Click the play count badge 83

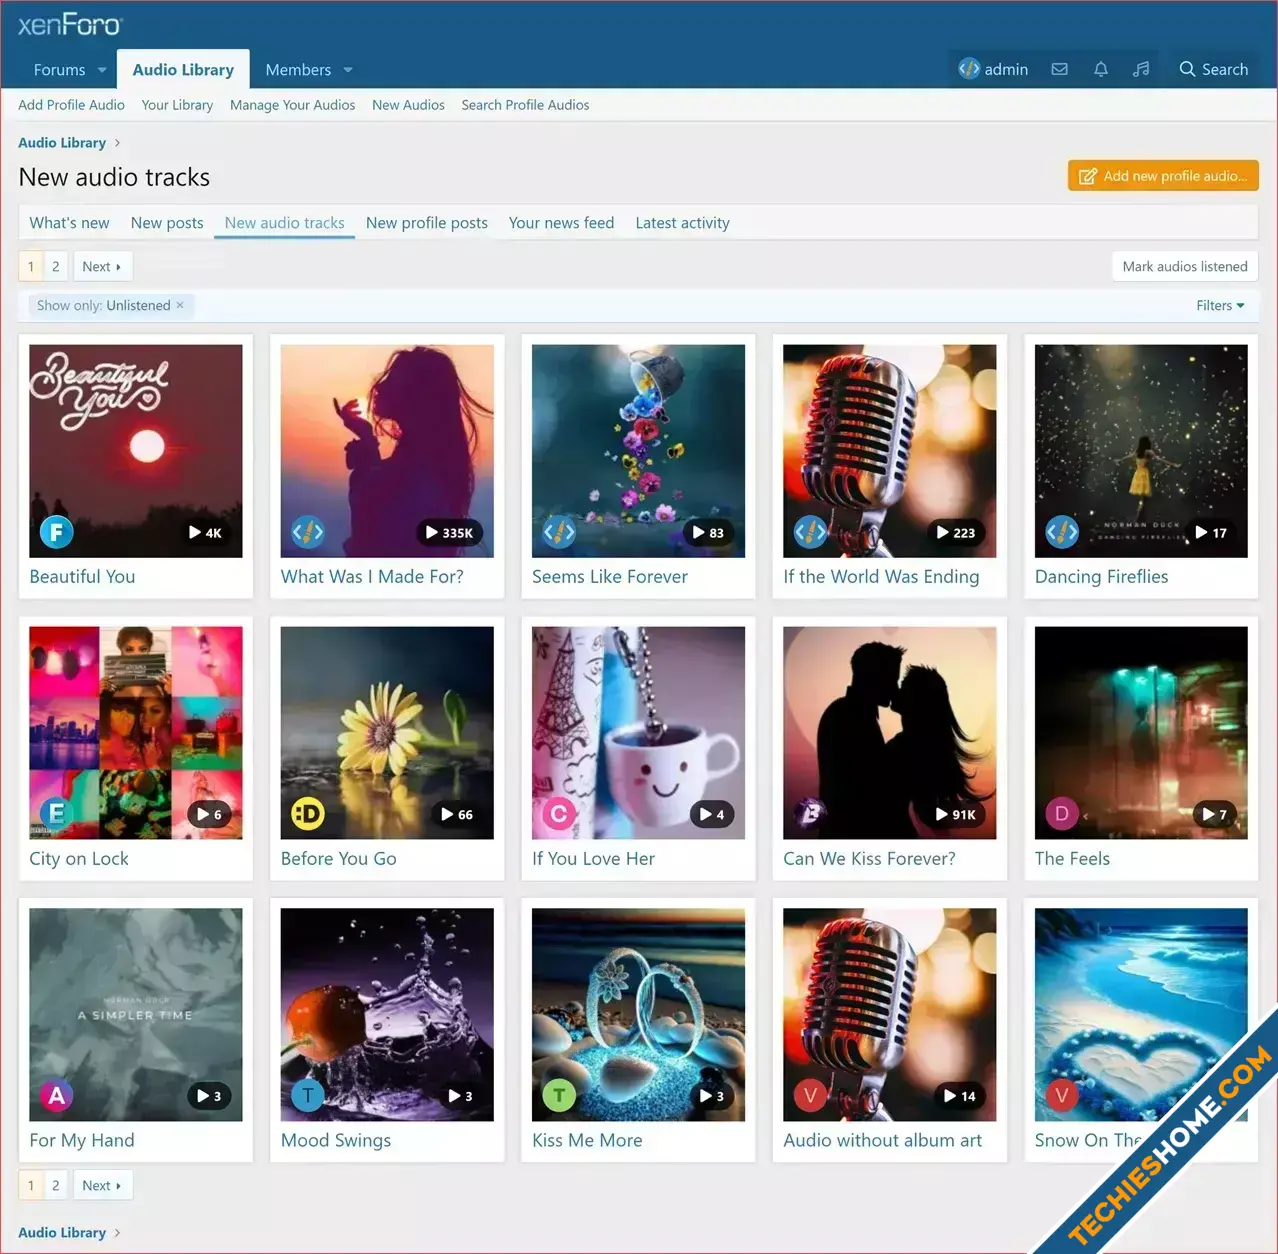(x=708, y=533)
